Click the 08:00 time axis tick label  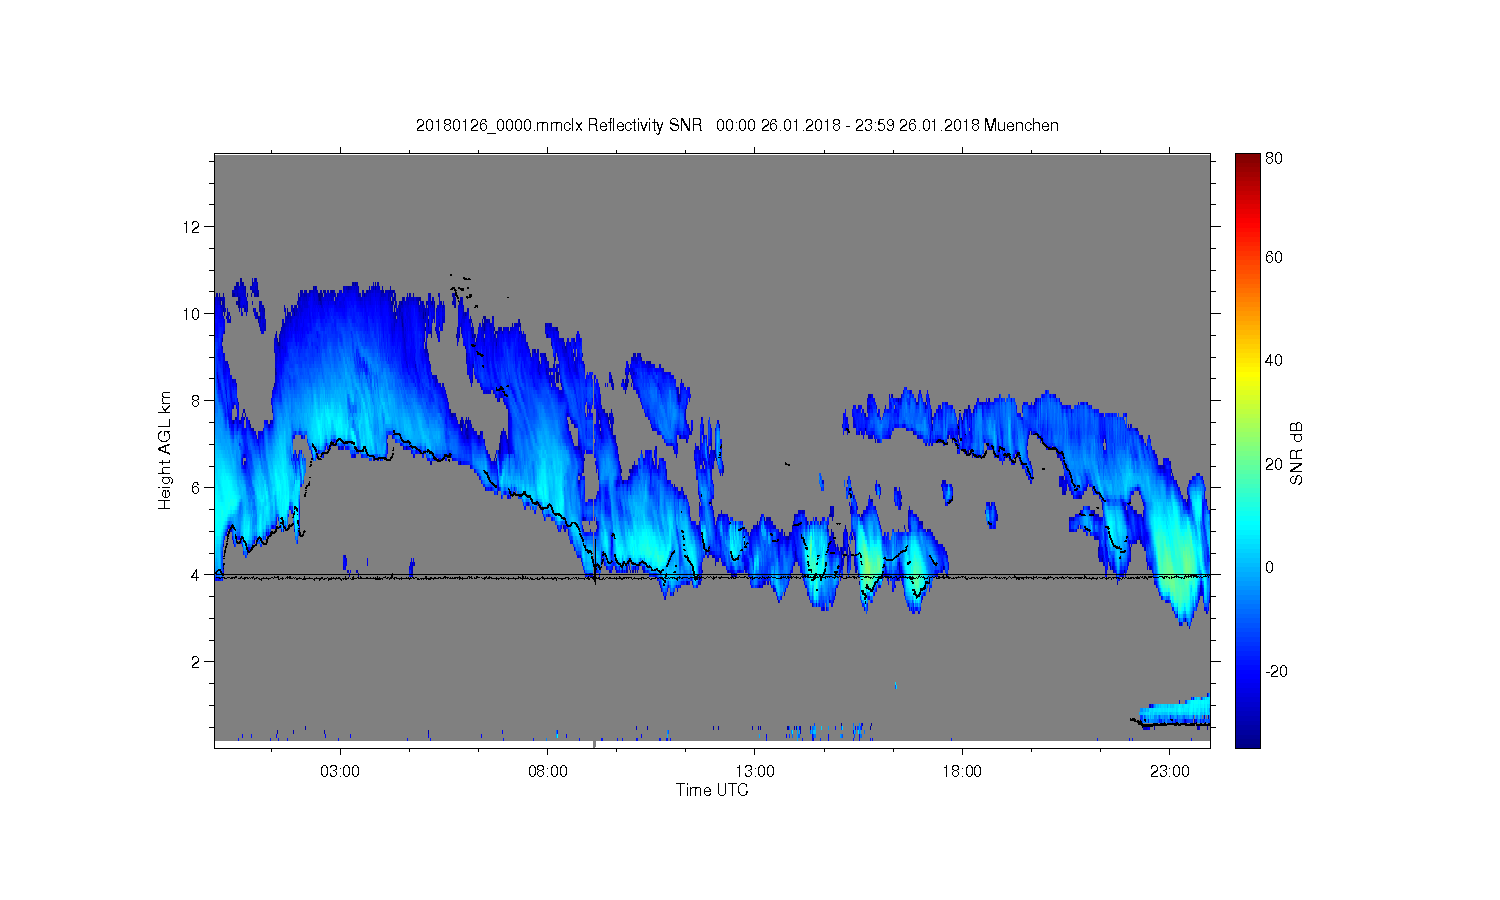[548, 772]
